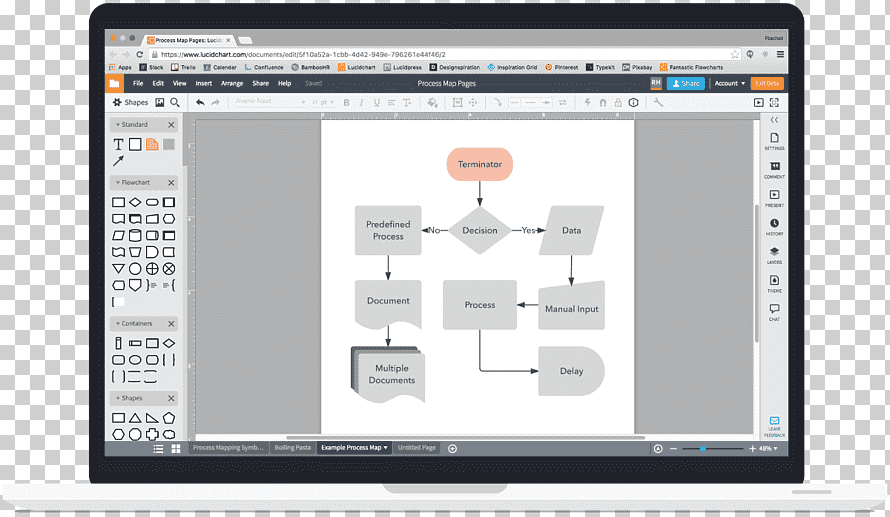The image size is (890, 517).
Task: Toggle bold text formatting
Action: [346, 103]
